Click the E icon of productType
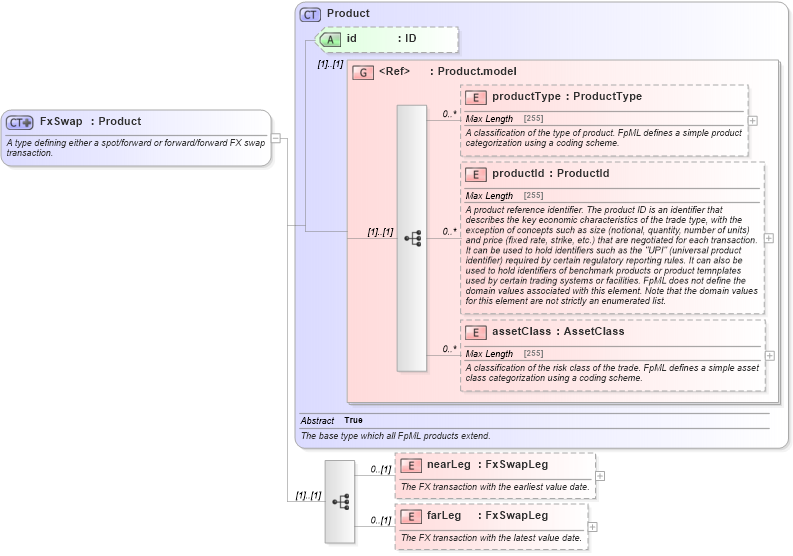 [x=476, y=98]
